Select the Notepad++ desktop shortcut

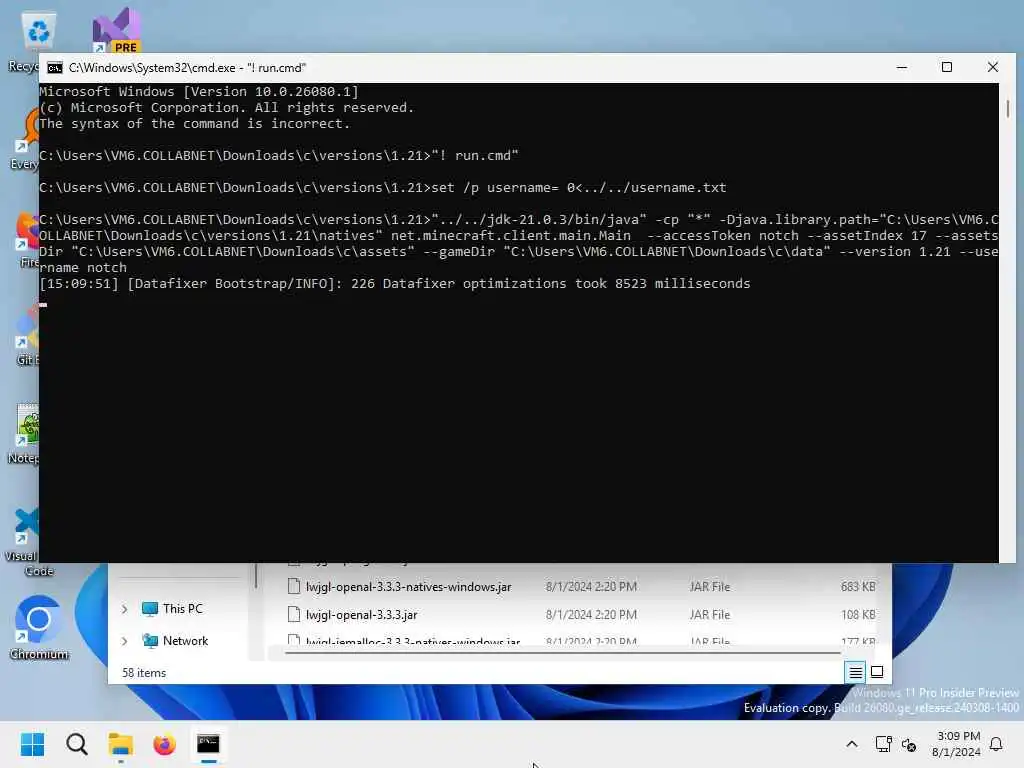(24, 434)
